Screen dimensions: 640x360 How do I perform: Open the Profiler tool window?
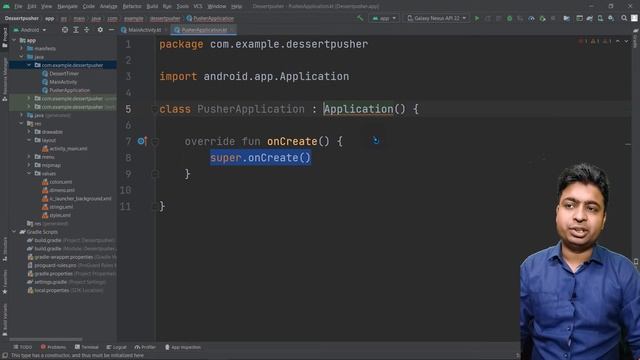145,347
